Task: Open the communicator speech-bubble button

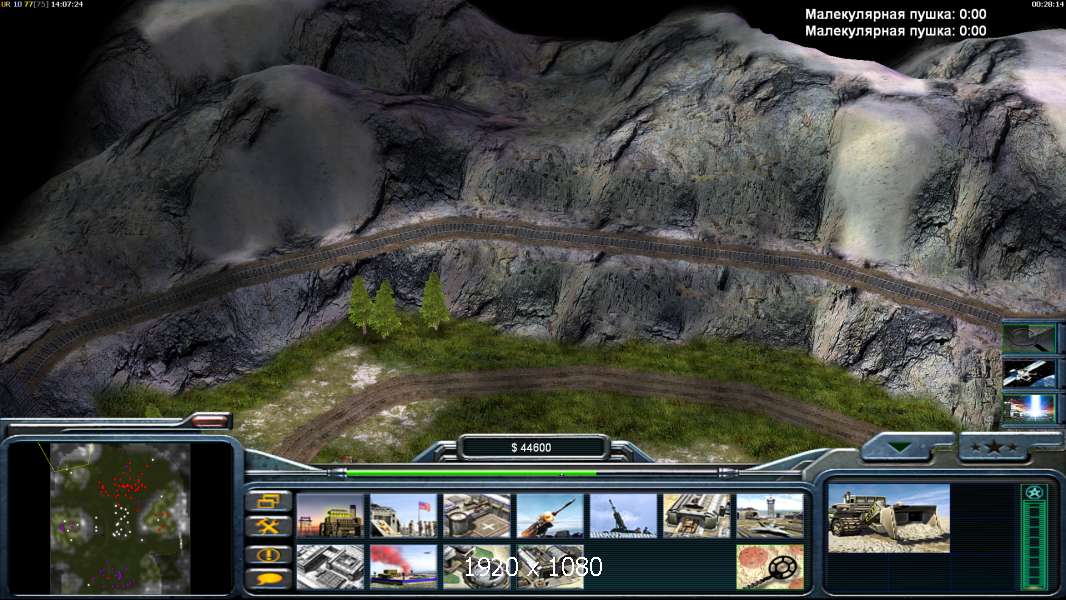Action: tap(269, 579)
